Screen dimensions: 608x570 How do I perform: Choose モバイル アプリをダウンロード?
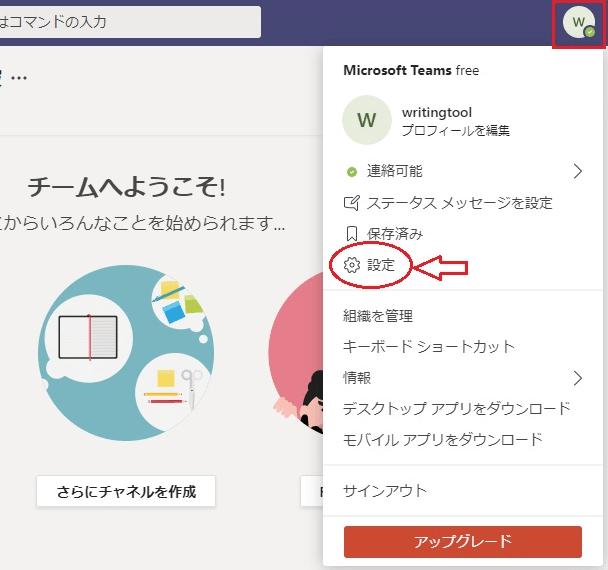pos(442,439)
